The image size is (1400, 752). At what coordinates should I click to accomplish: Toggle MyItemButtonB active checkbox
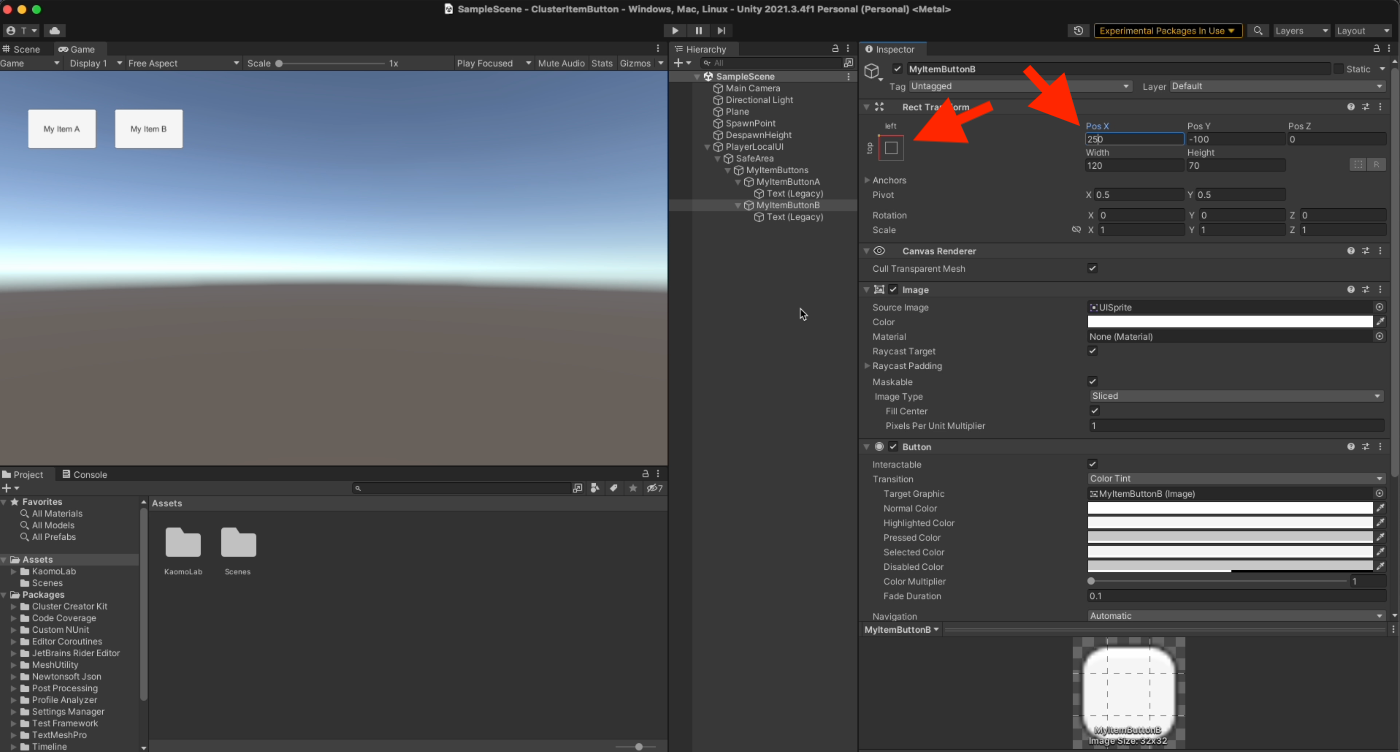897,69
